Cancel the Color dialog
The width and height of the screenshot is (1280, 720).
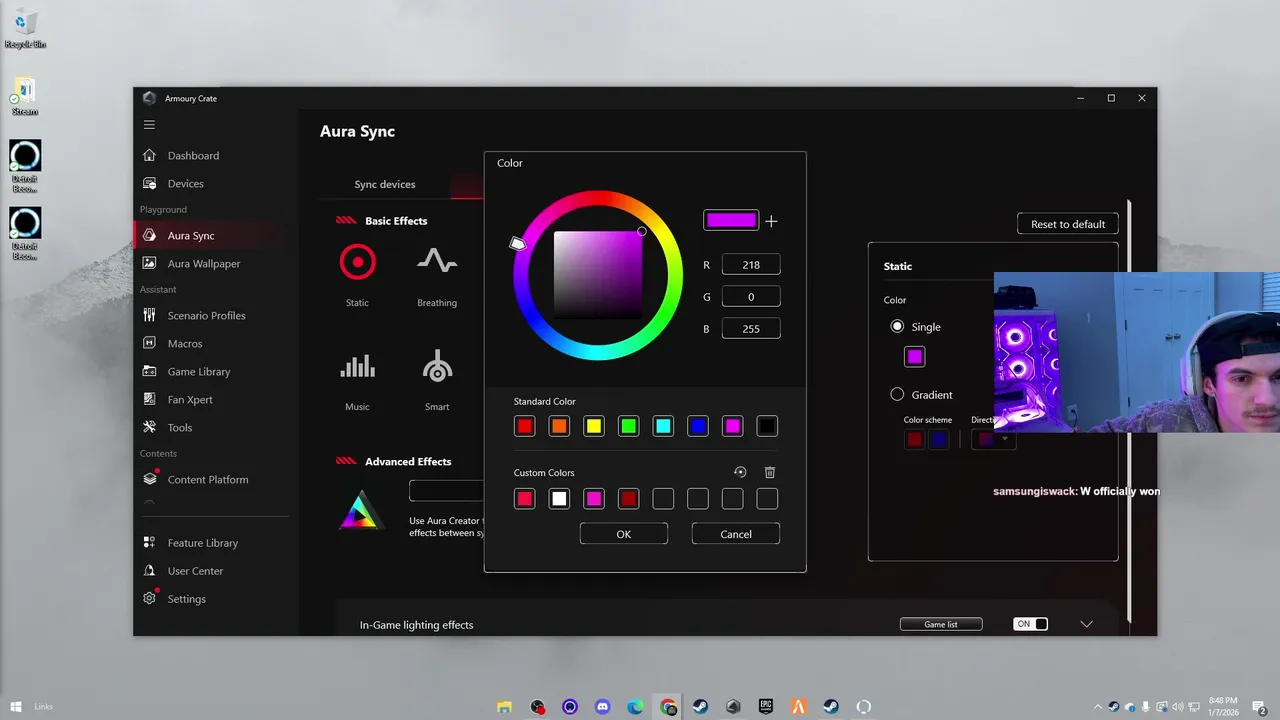point(736,534)
